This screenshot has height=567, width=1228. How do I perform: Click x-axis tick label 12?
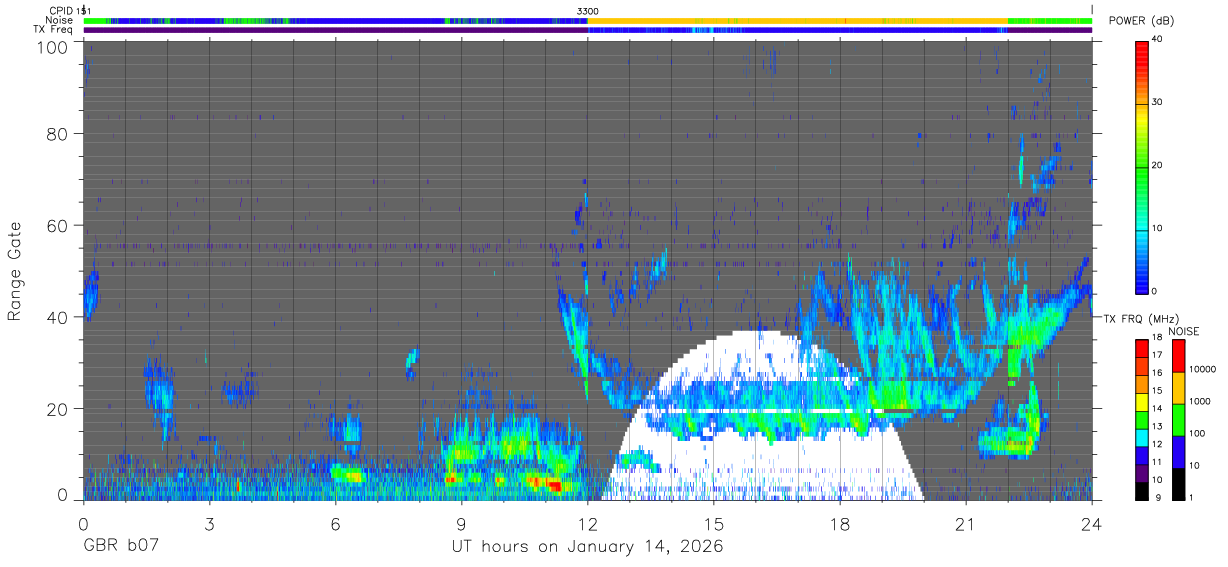587,523
